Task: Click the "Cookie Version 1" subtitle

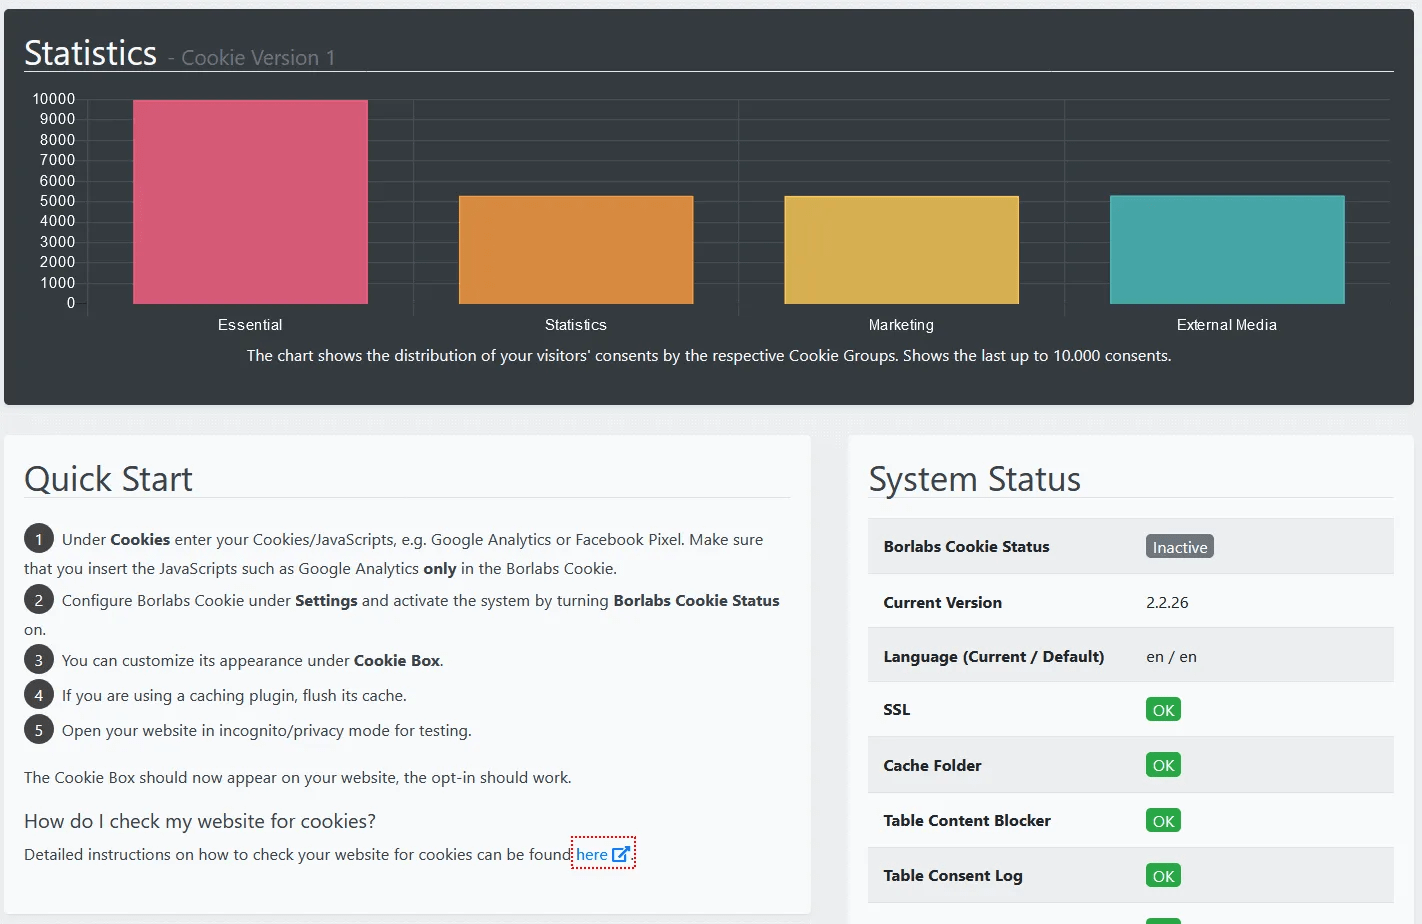Action: click(x=258, y=58)
